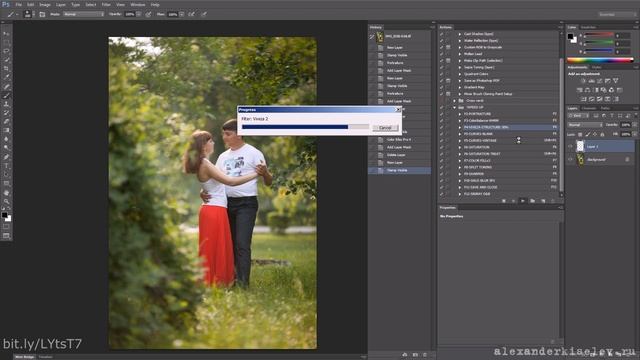
Task: Toggle the Brush panel from options bar
Action: pyautogui.click(x=42, y=14)
